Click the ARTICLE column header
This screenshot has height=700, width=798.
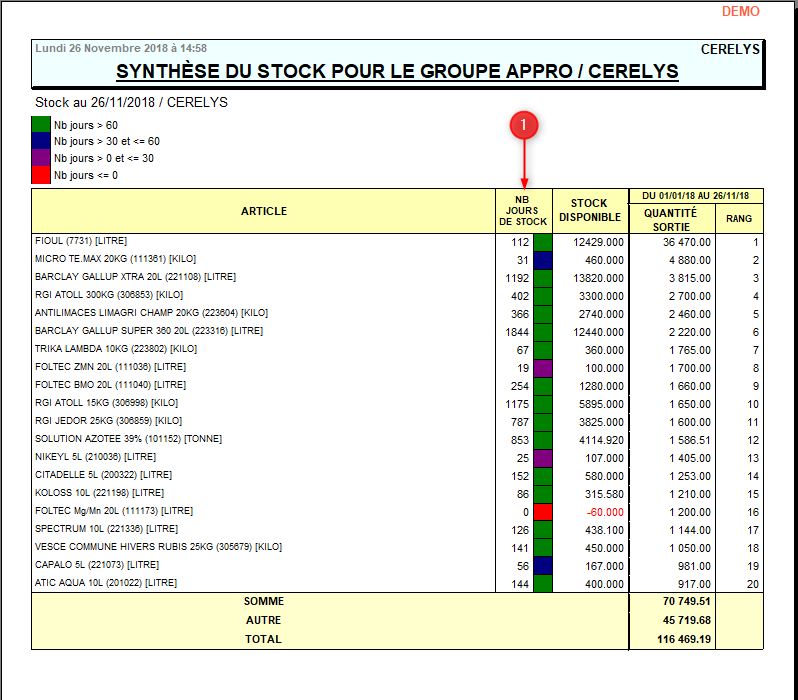click(x=264, y=211)
